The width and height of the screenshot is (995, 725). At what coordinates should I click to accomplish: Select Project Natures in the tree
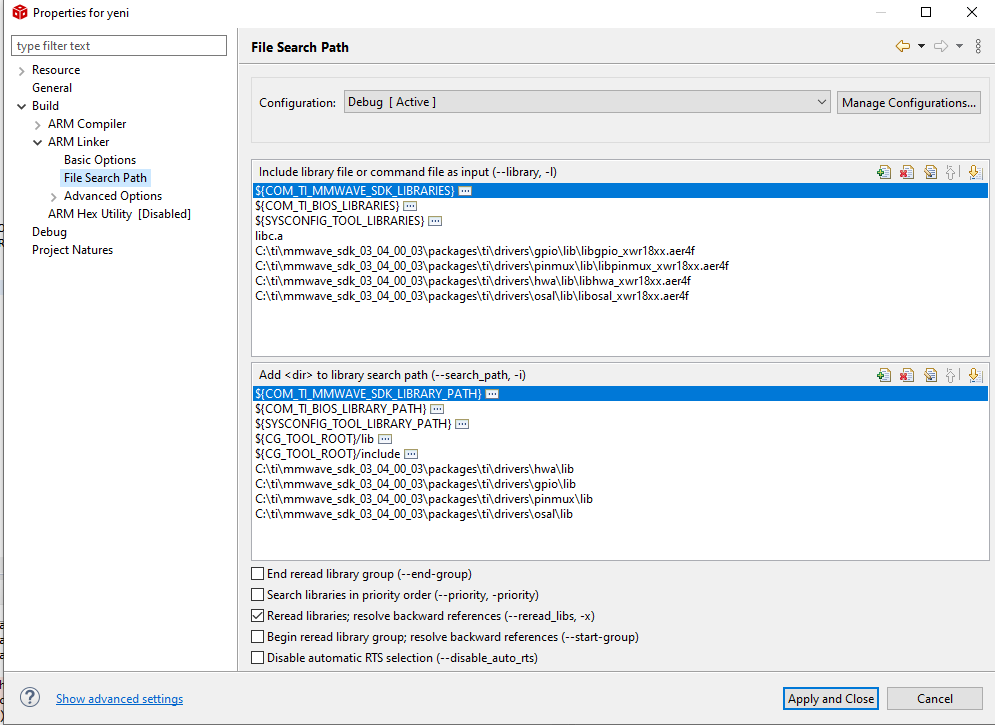[72, 250]
